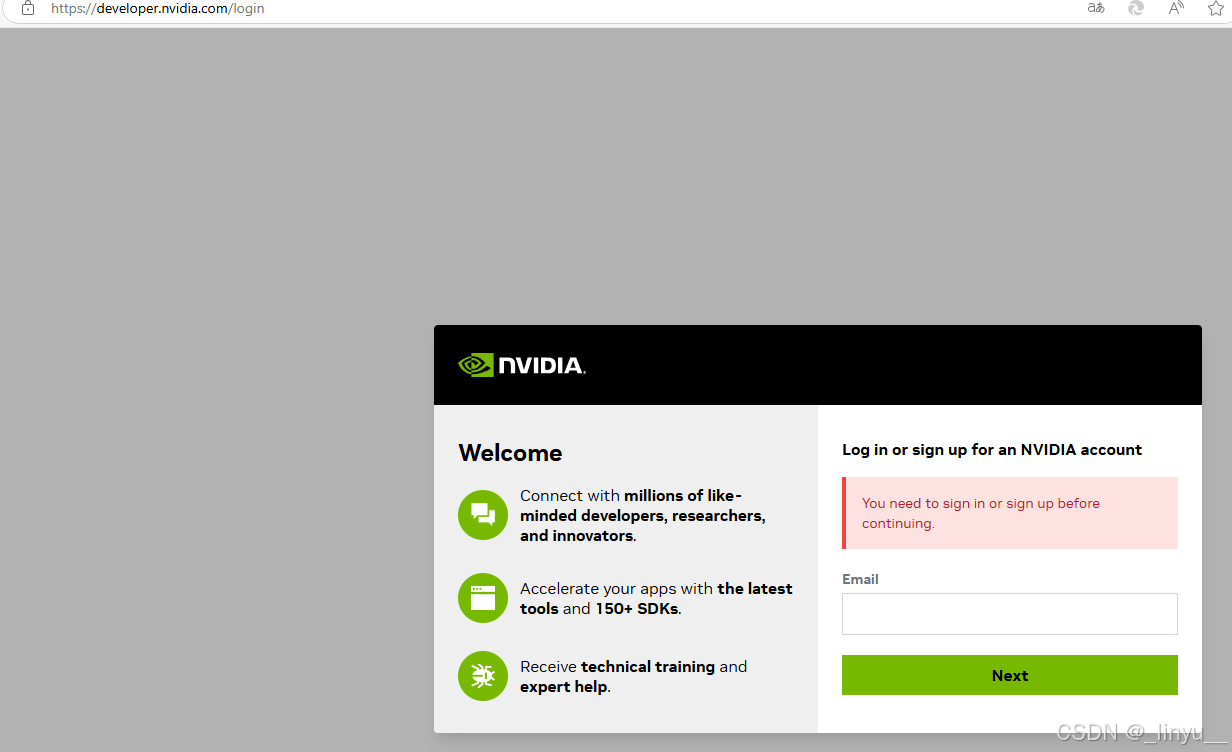Add page to favorites star icon
1232x752 pixels.
1215,8
